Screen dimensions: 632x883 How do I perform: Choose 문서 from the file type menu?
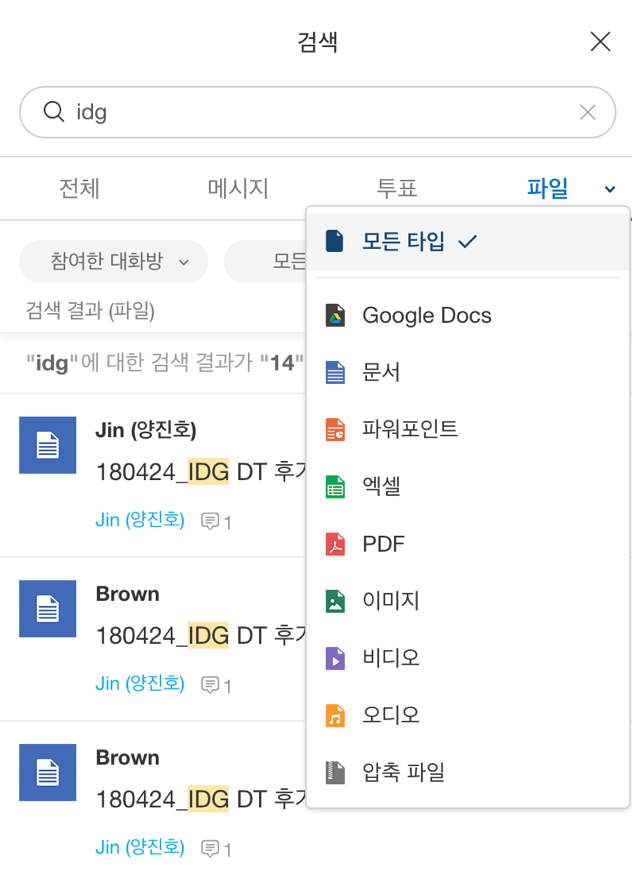381,373
